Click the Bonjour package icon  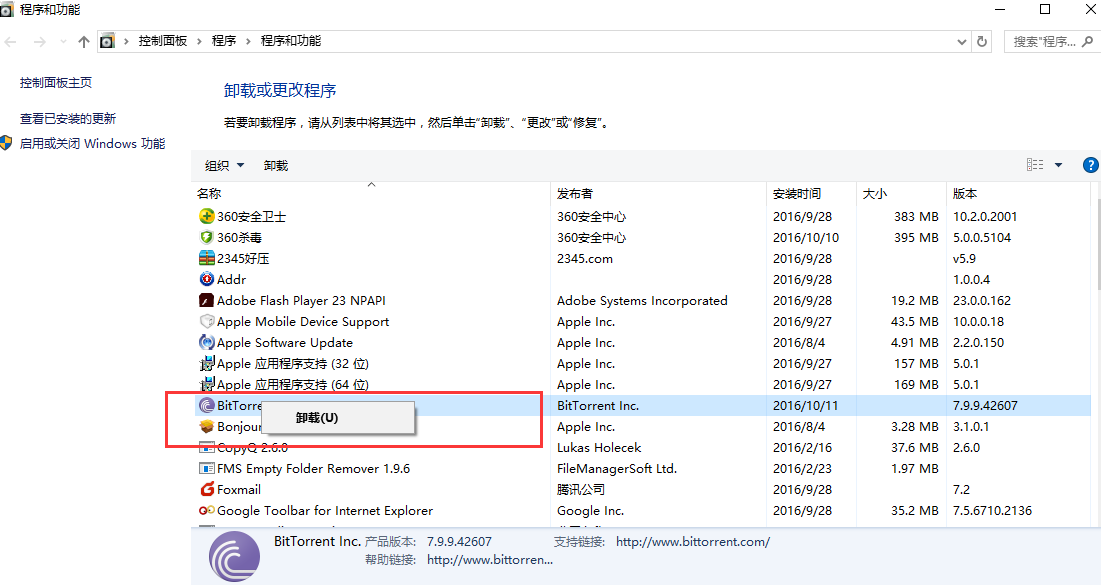coord(206,427)
